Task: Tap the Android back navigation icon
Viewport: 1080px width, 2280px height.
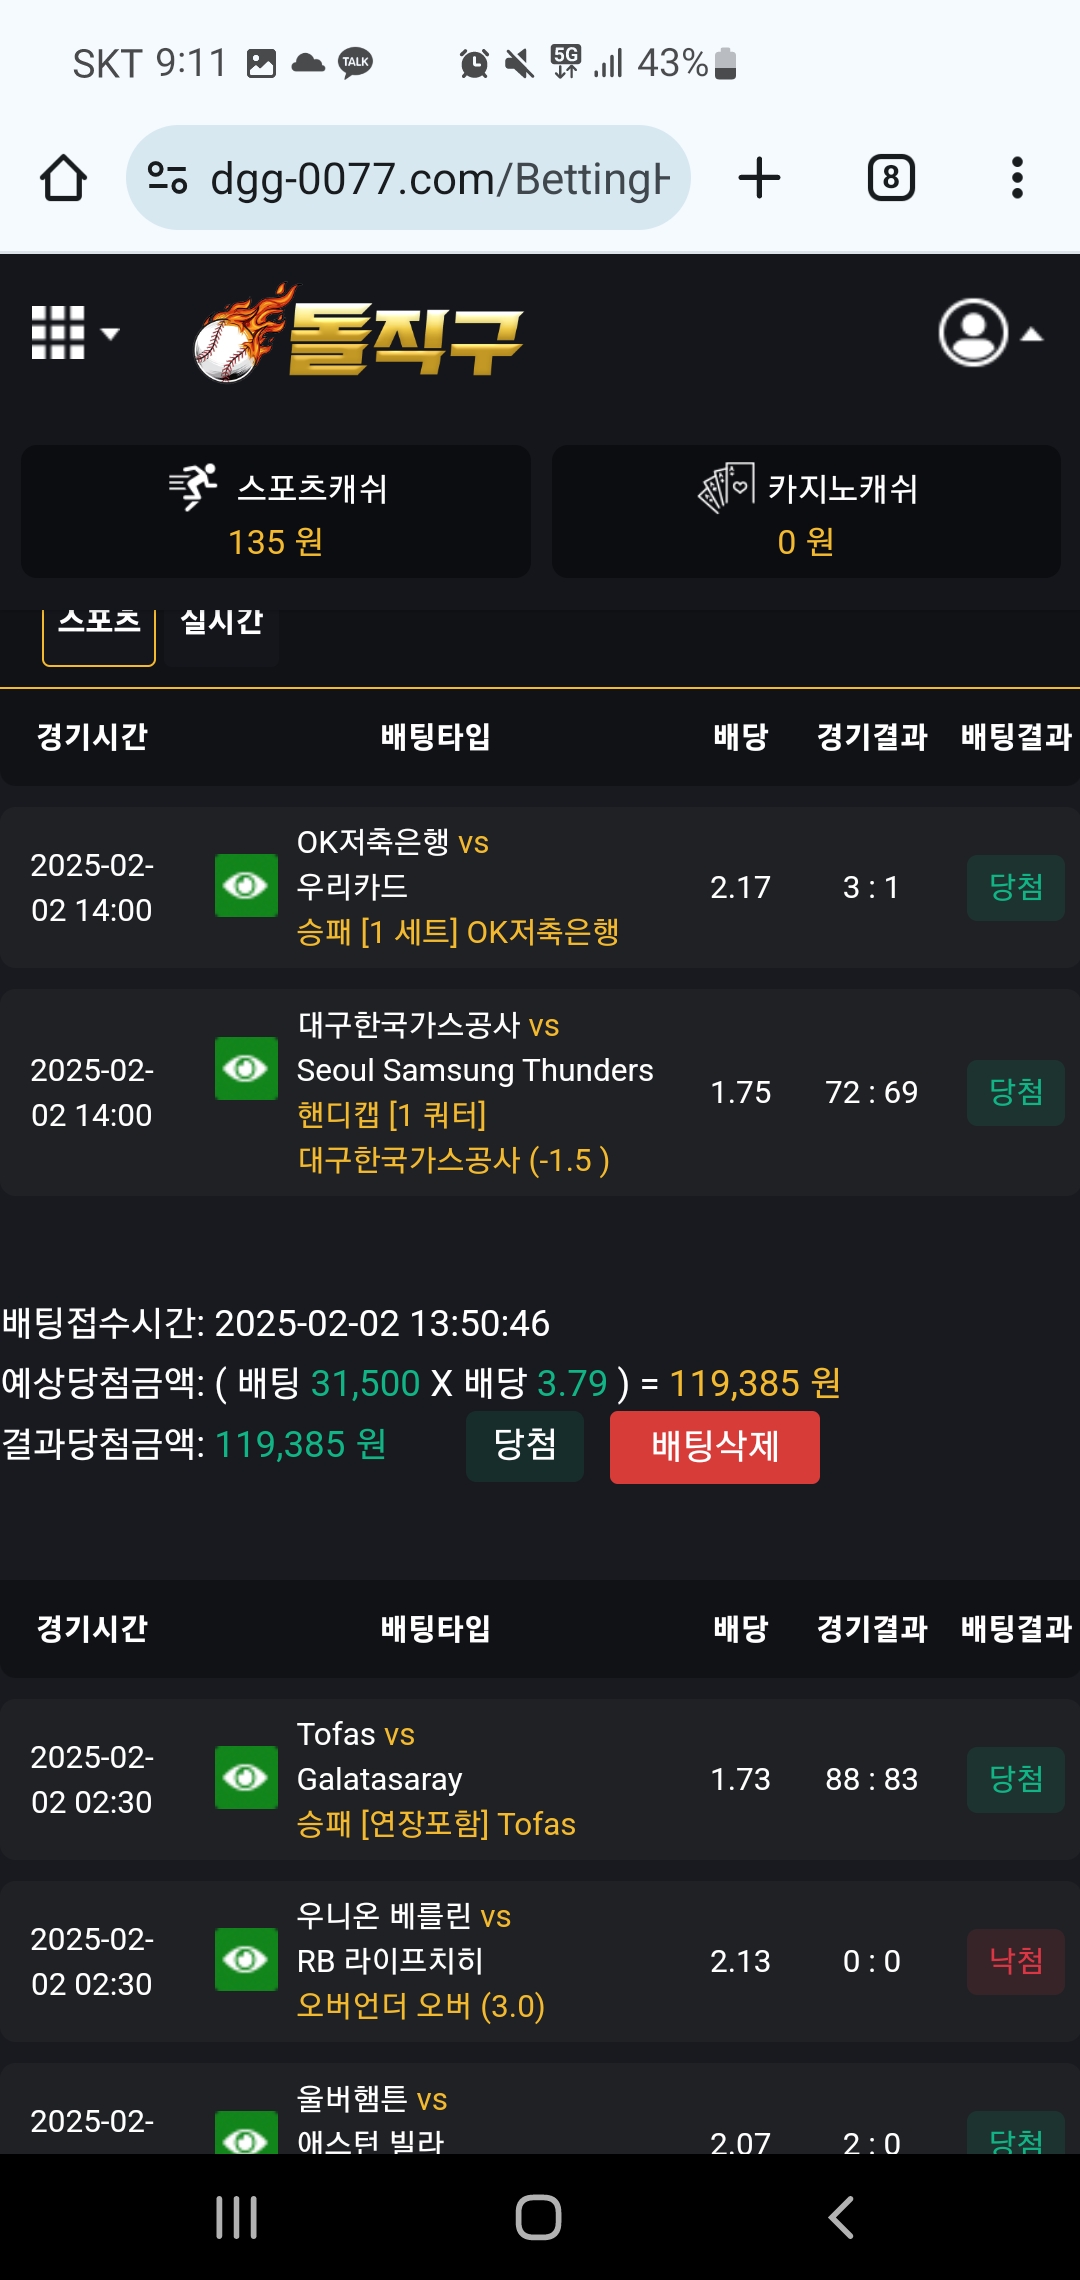Action: coord(841,2217)
